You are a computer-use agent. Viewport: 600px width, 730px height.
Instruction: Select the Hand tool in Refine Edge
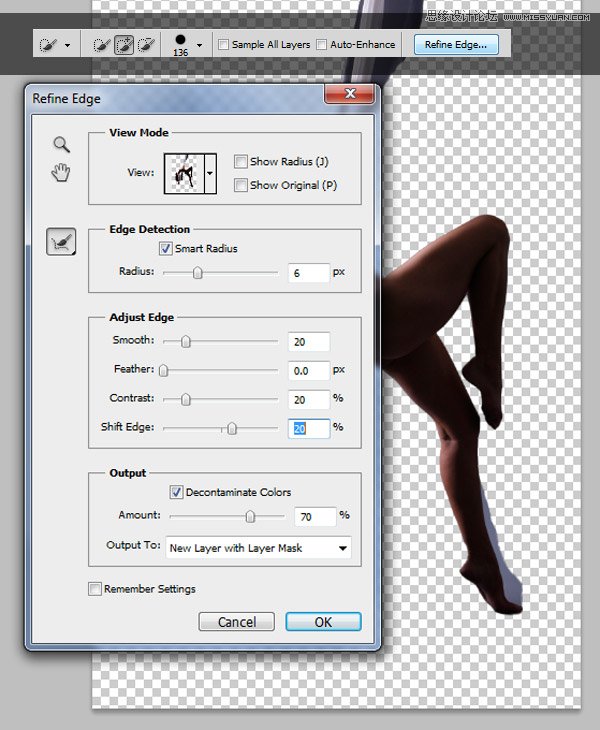click(x=61, y=173)
